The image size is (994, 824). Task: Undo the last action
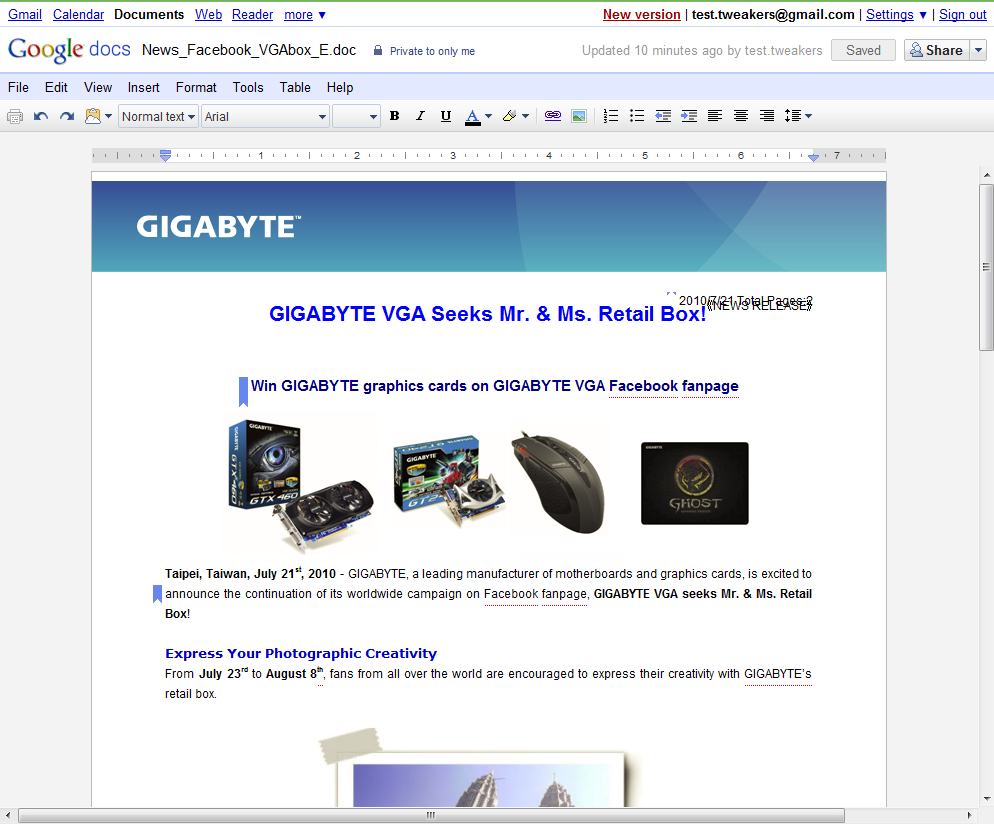click(x=41, y=116)
